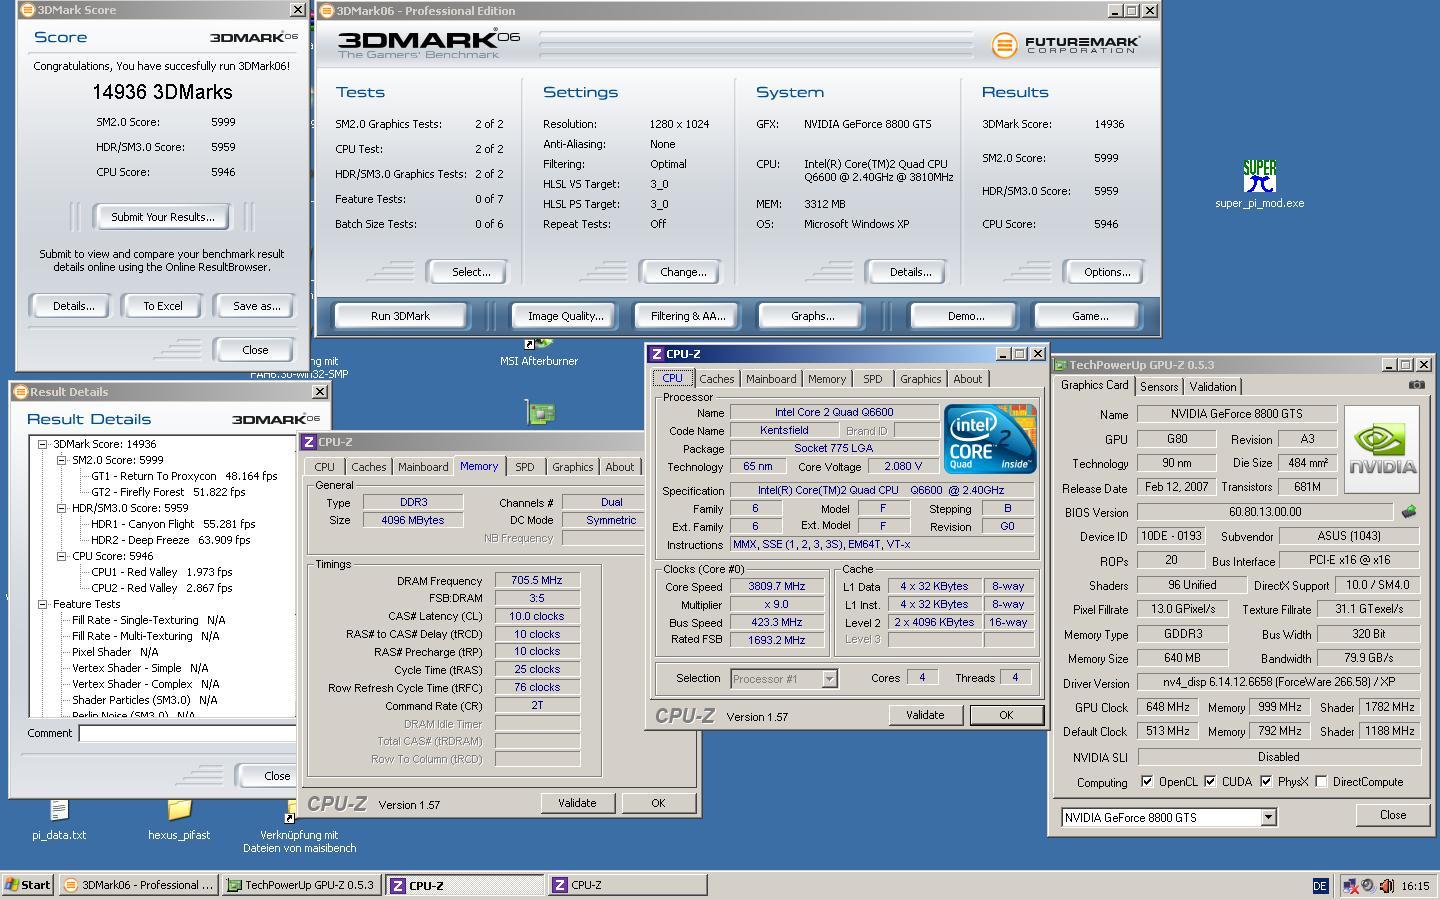1440x900 pixels.
Task: Click the GPU-Z screenshot camera icon
Action: [1417, 385]
